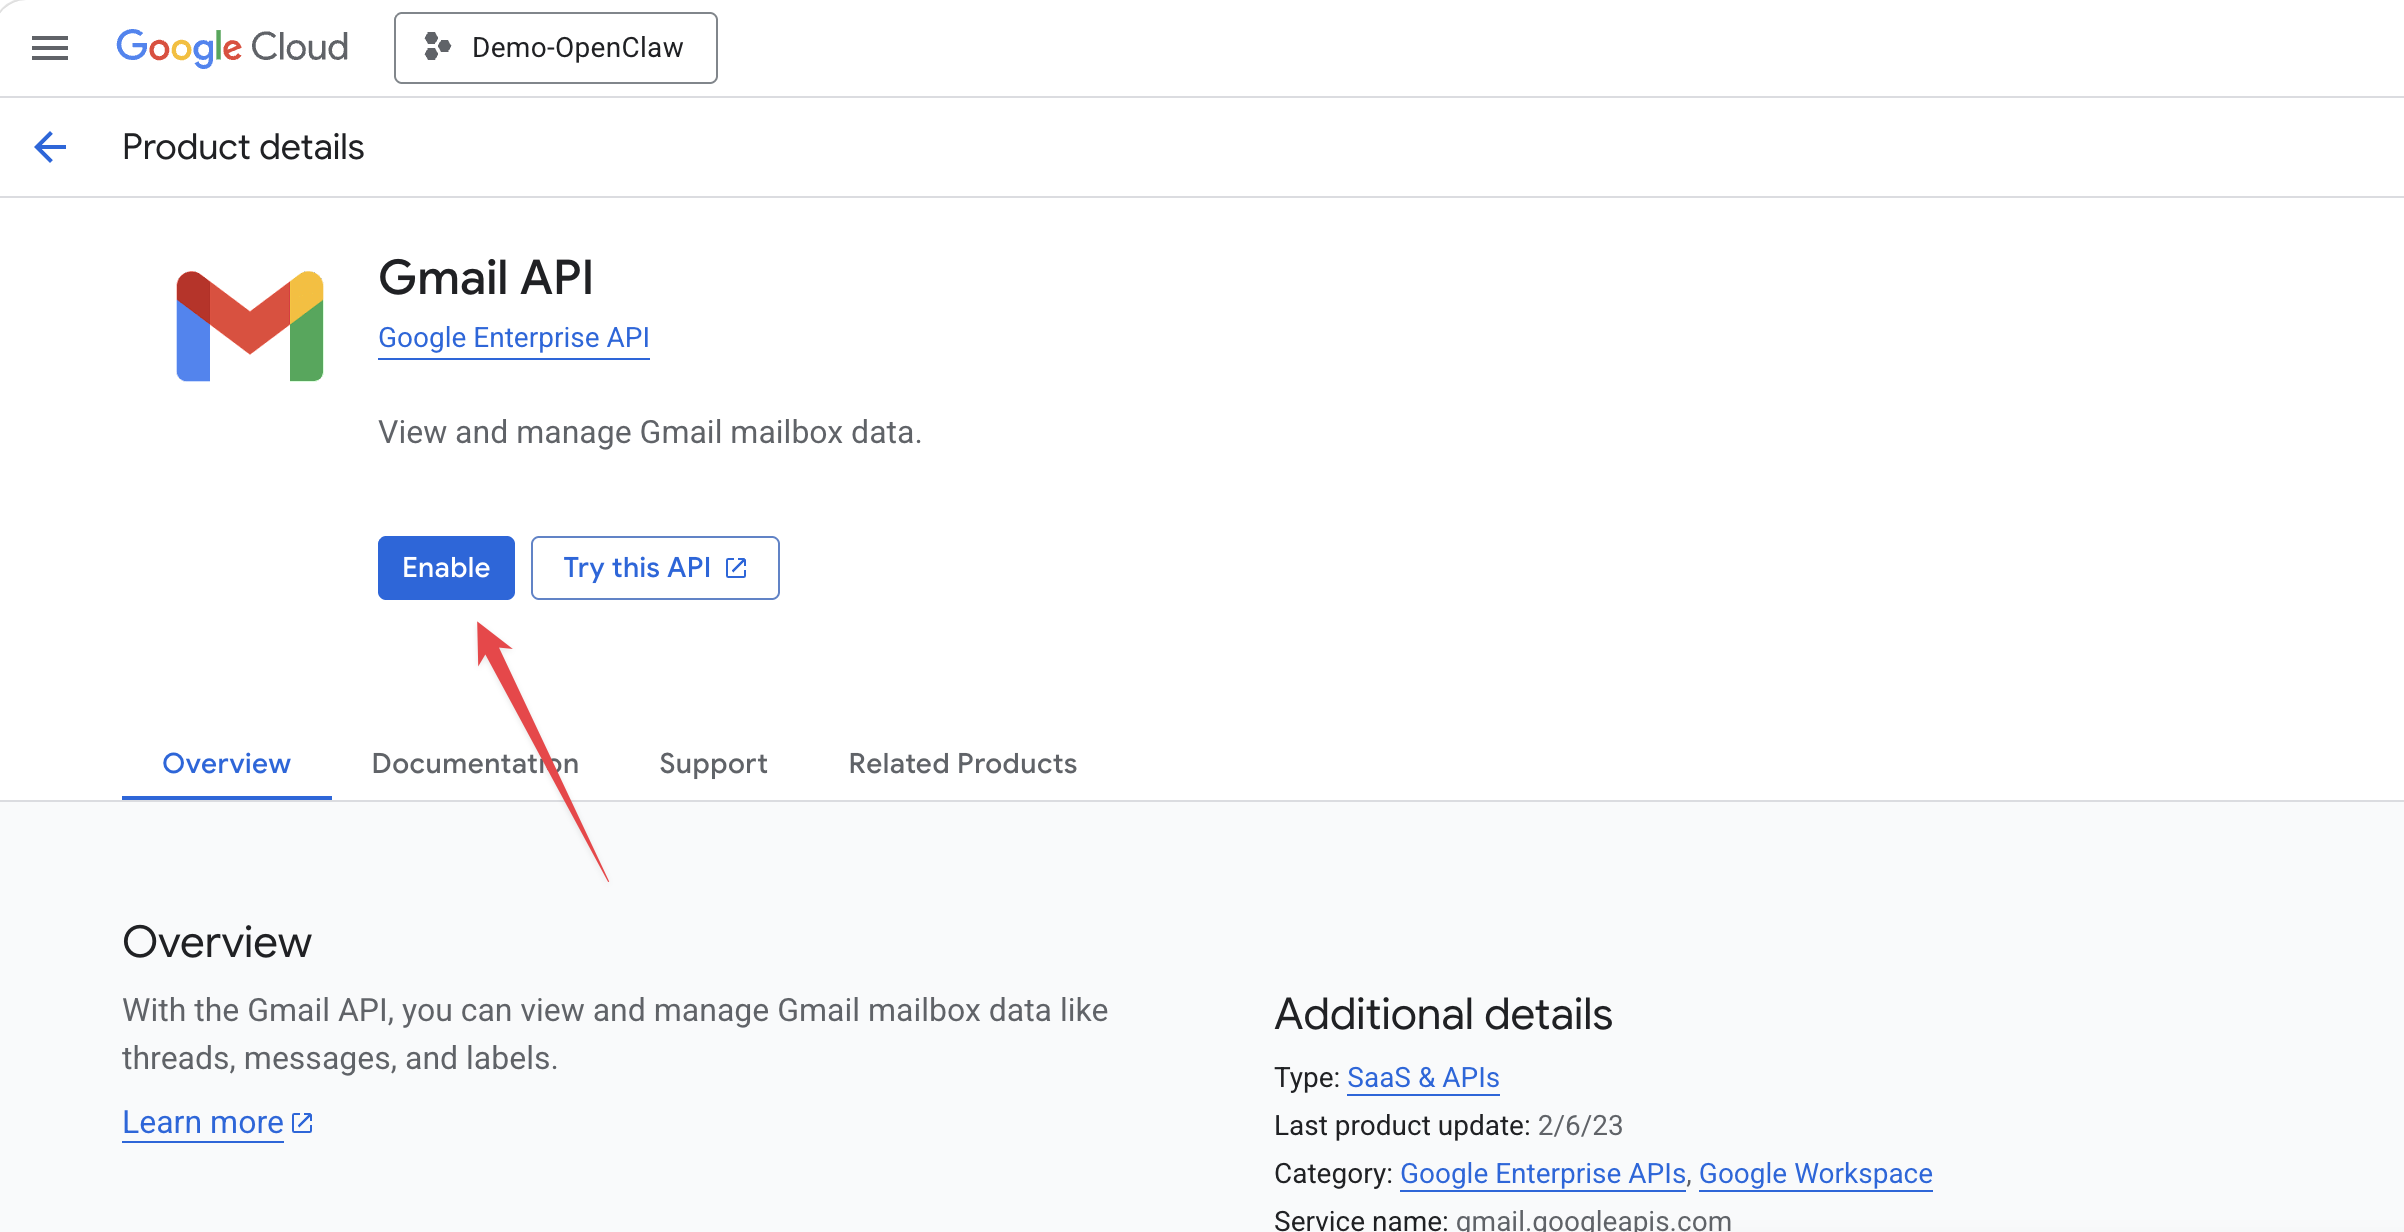Viewport: 2404px width, 1232px height.
Task: Click the external link icon in Try this API
Action: tap(736, 567)
